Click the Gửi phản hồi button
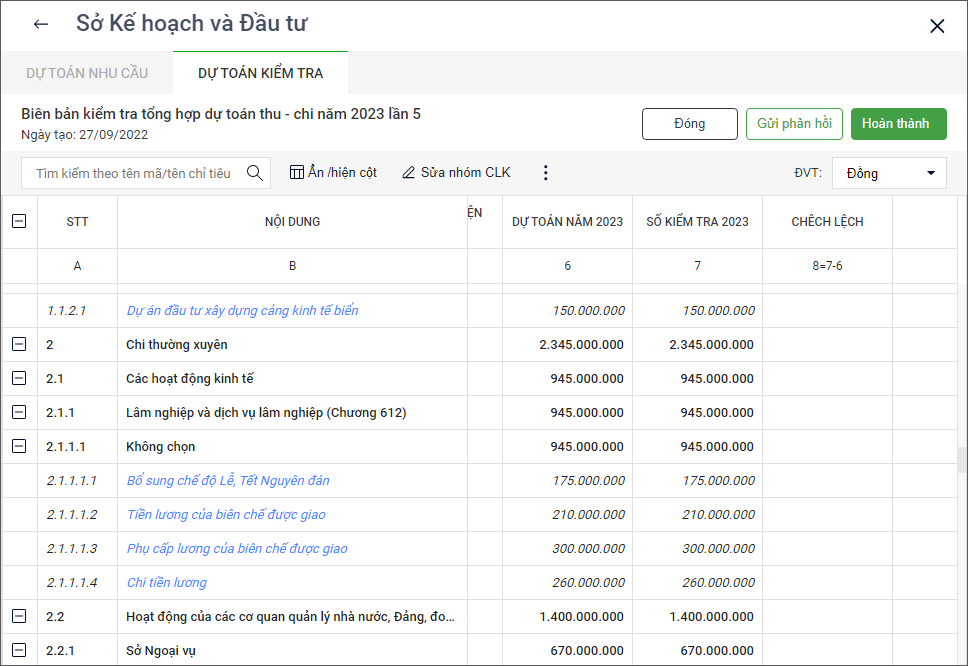This screenshot has width=968, height=666. click(794, 124)
